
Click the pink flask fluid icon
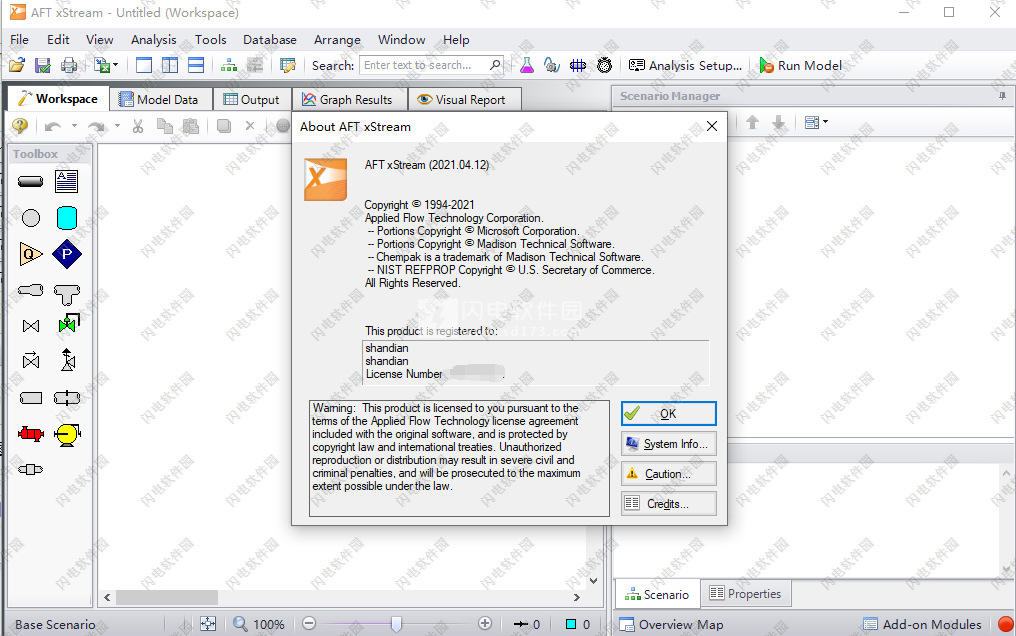(527, 65)
